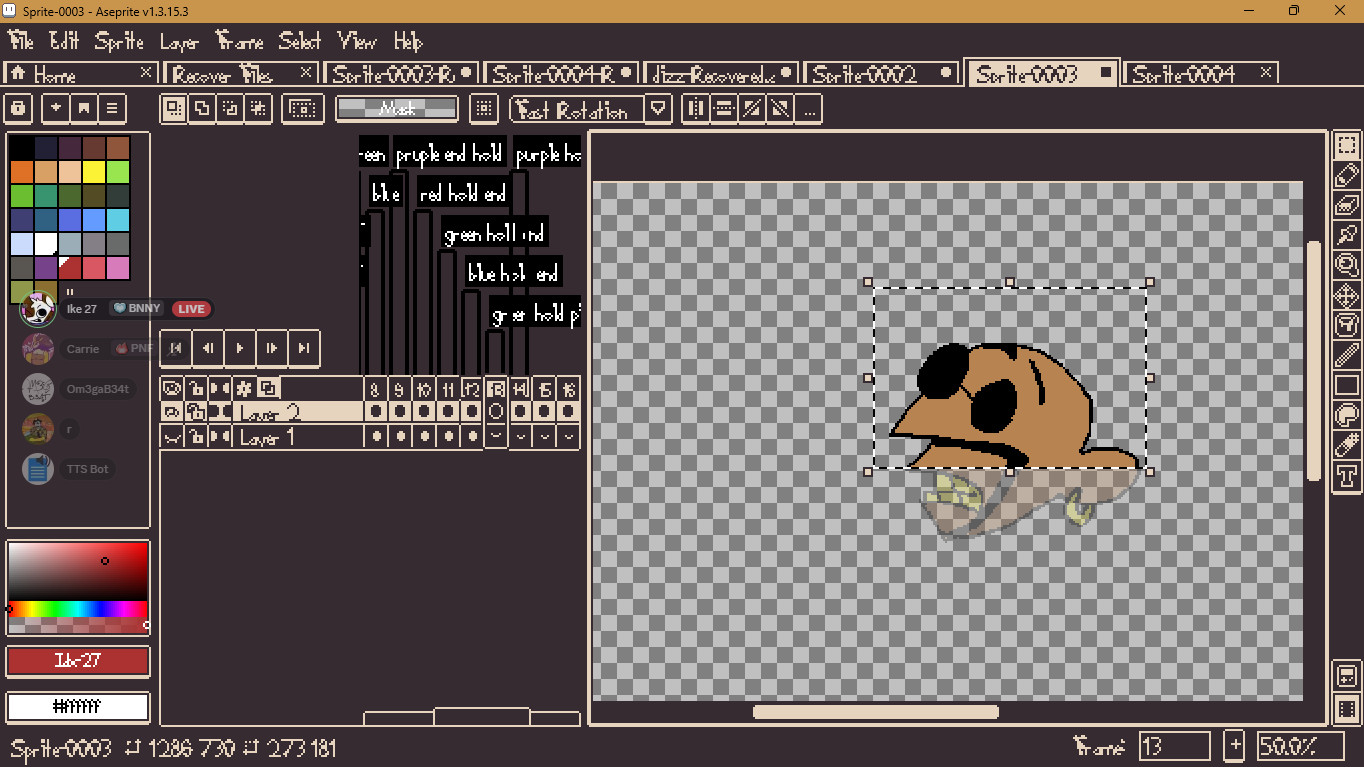Click the add frame plus button

coord(1235,746)
